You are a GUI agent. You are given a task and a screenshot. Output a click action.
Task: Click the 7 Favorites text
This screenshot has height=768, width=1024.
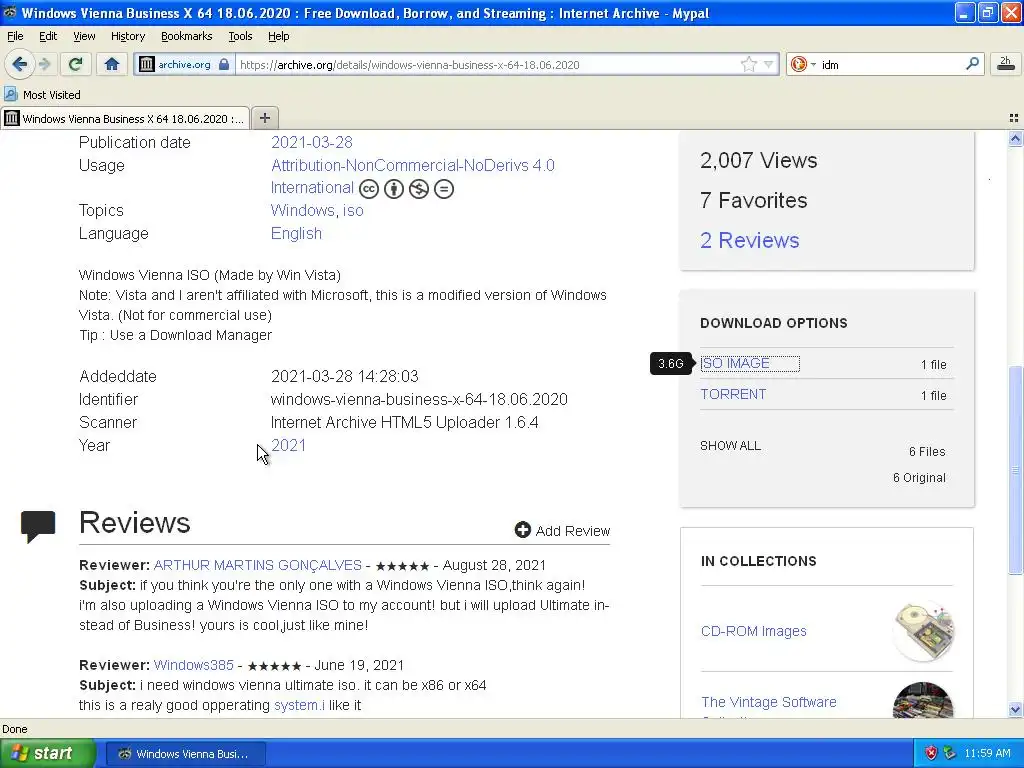point(754,200)
